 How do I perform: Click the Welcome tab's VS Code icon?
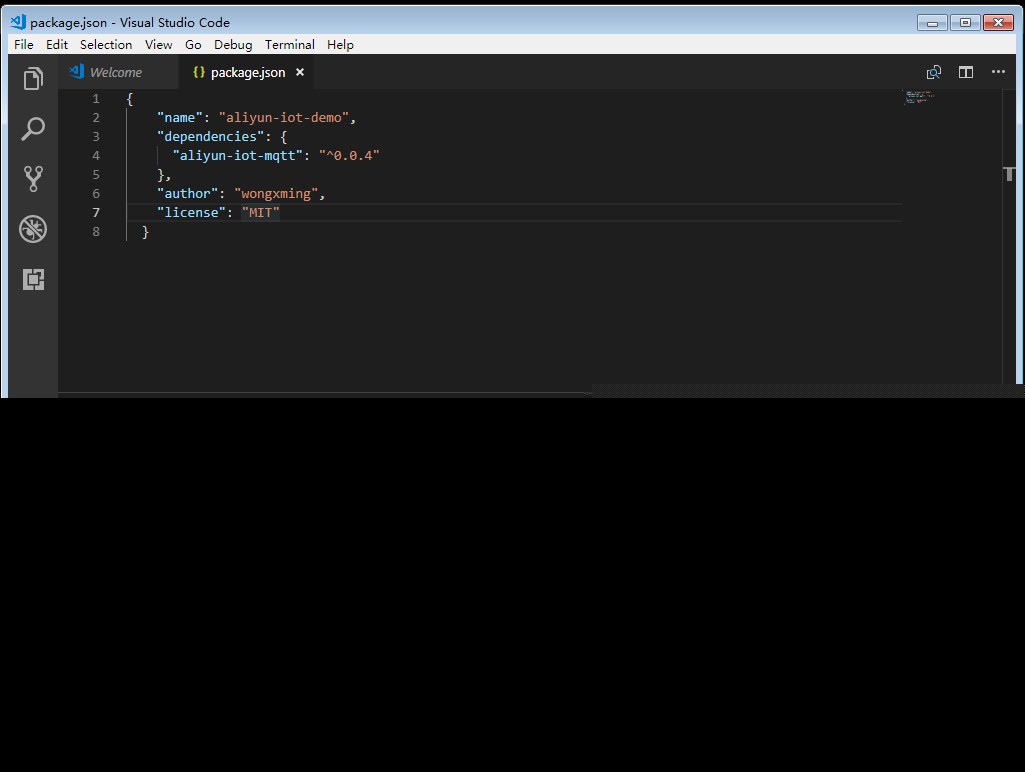click(x=76, y=71)
